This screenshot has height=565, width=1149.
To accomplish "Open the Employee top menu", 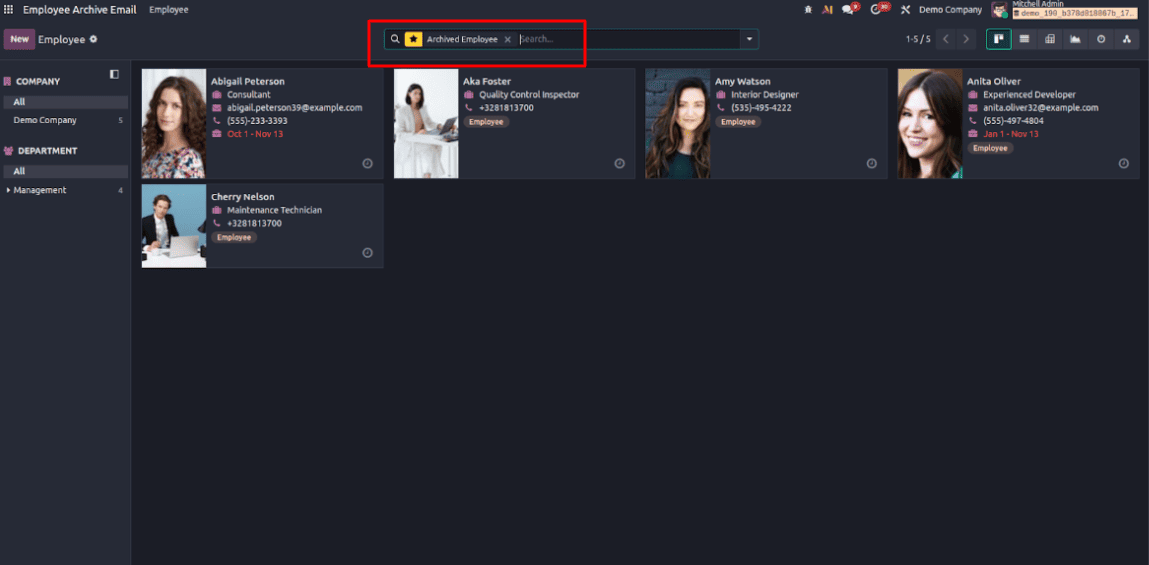I will 169,10.
